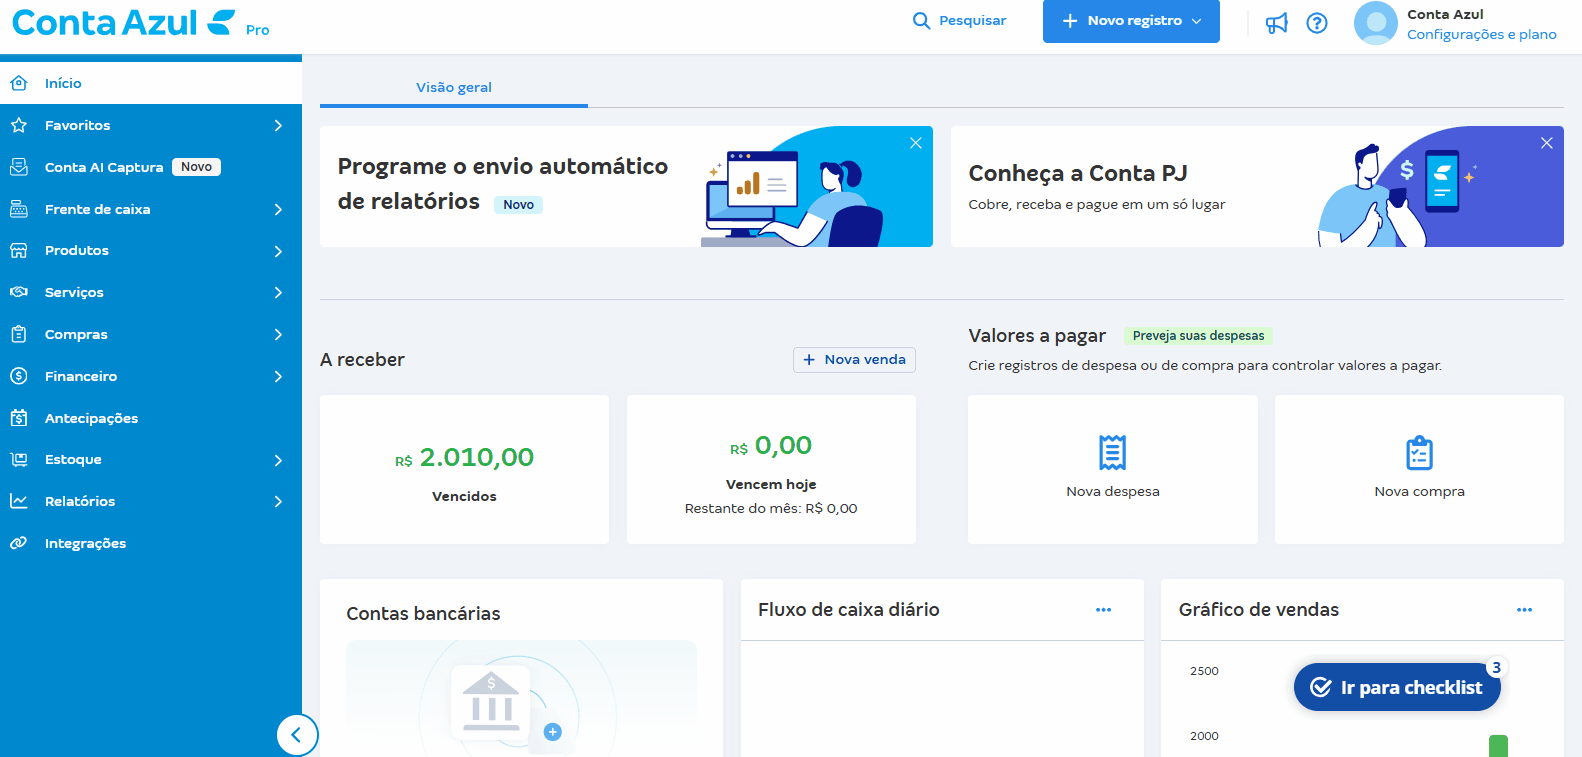This screenshot has height=757, width=1582.
Task: Close the Programe o envio automático banner
Action: (916, 143)
